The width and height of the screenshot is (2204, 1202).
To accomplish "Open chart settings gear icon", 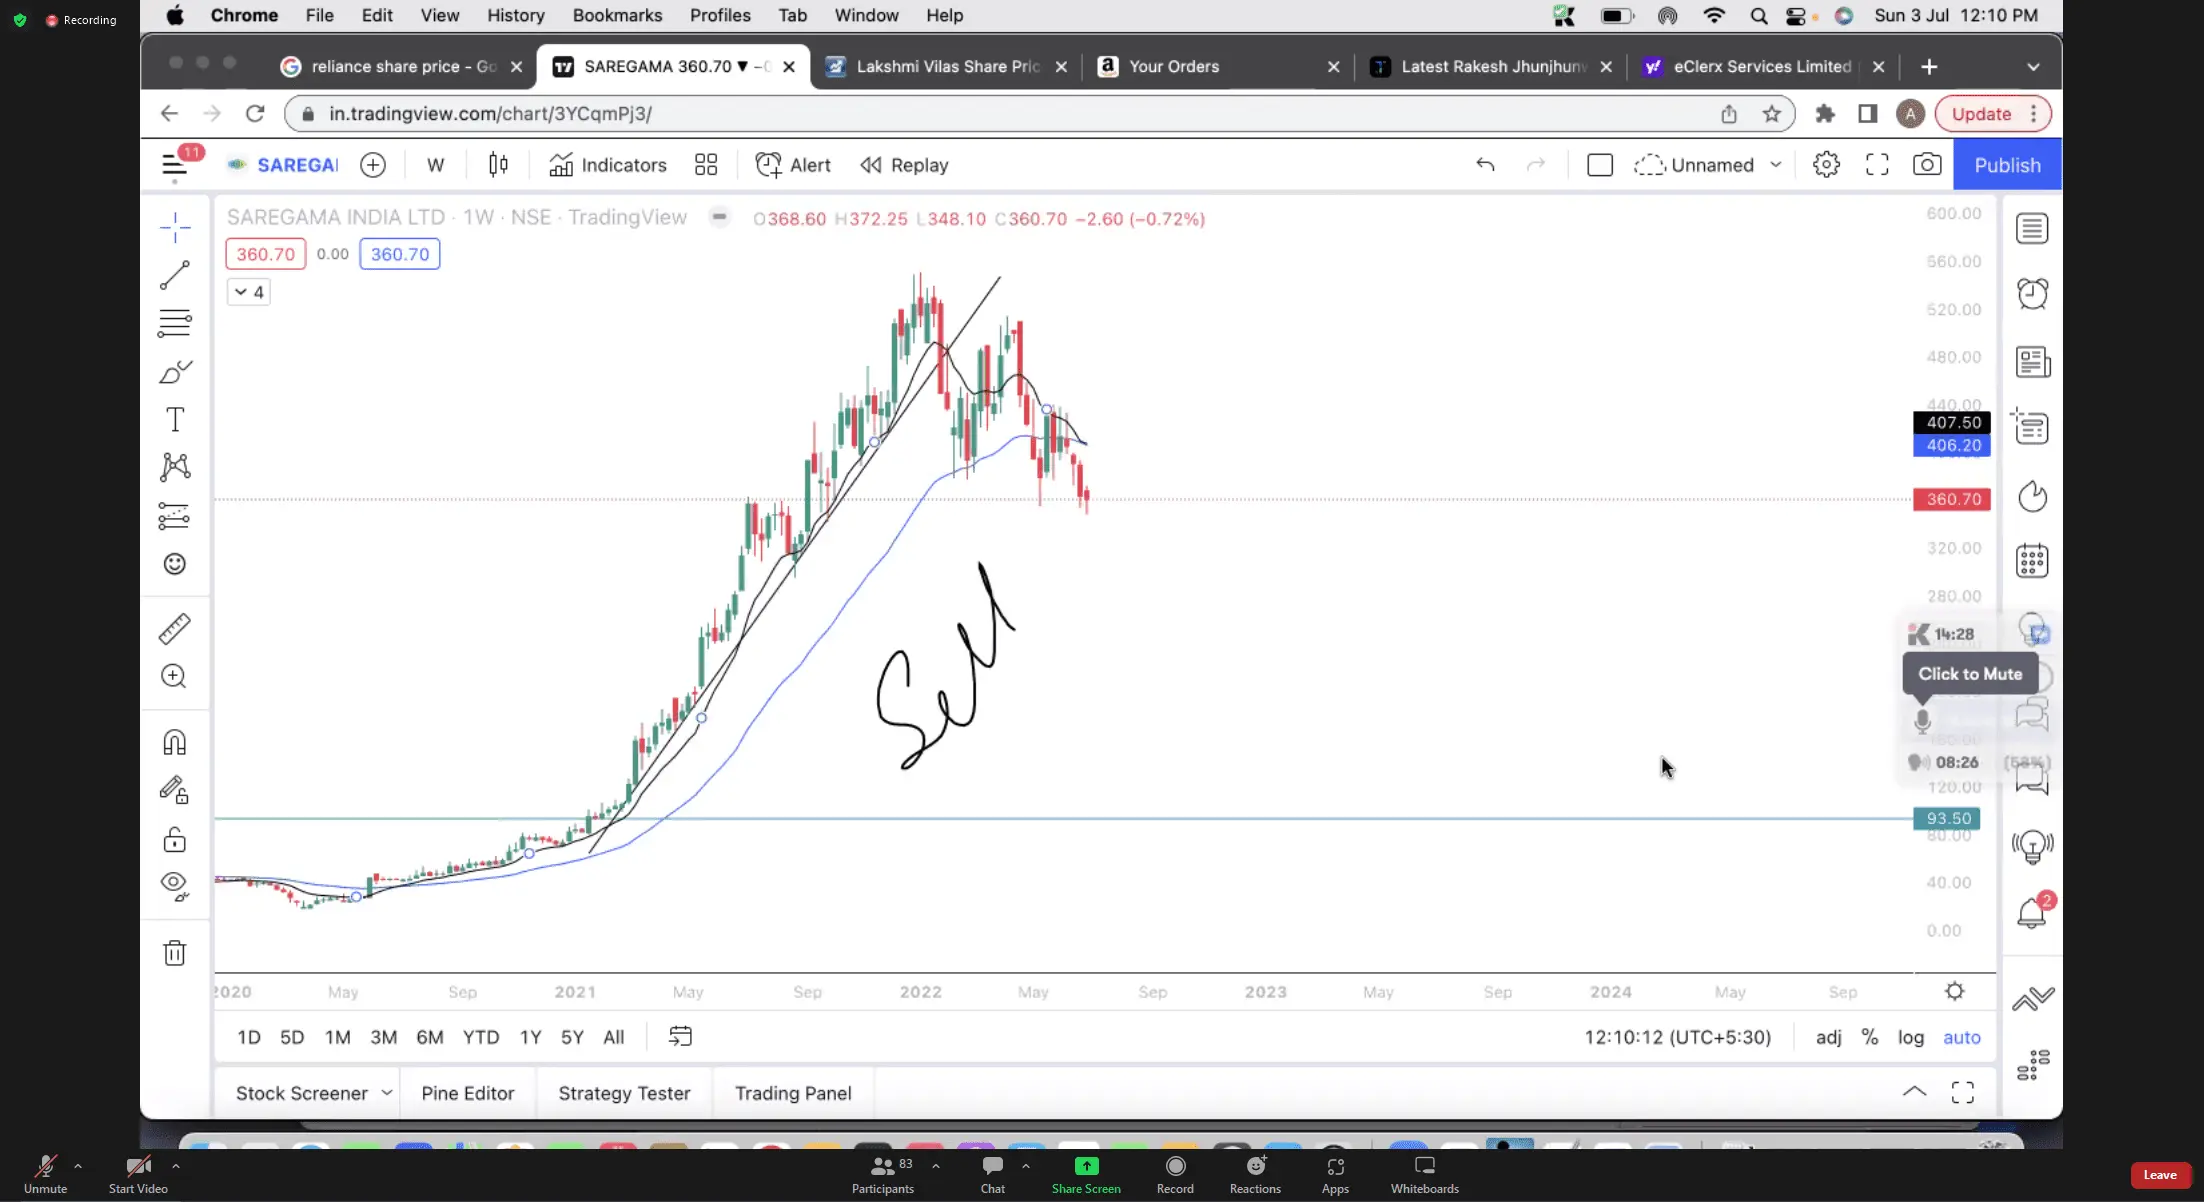I will [x=1826, y=165].
